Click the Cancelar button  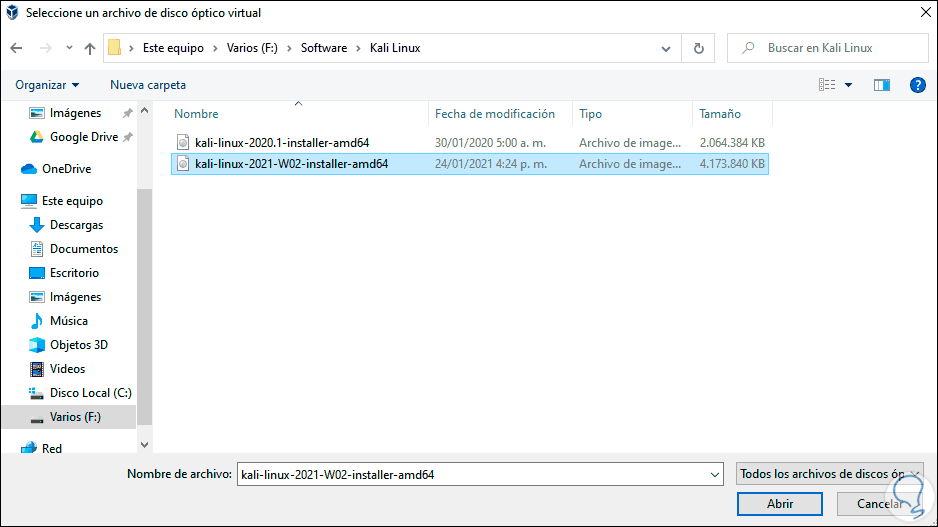tap(879, 504)
